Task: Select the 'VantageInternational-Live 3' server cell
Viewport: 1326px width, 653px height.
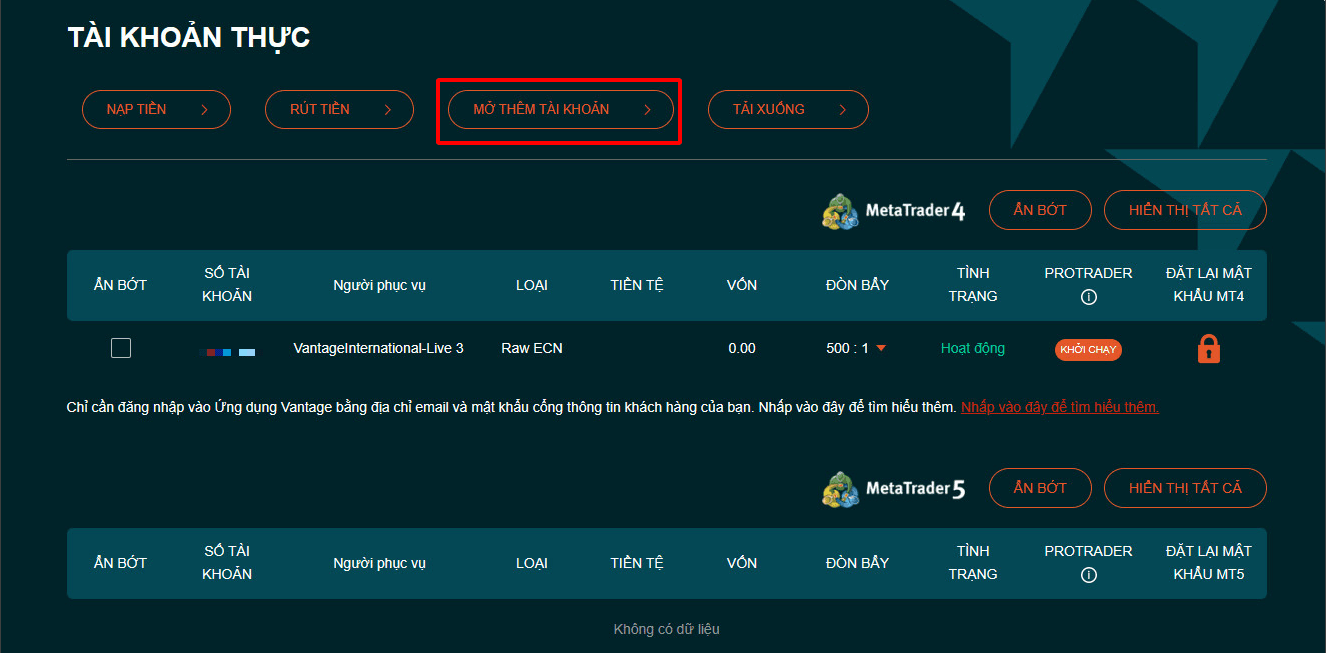Action: click(x=378, y=348)
